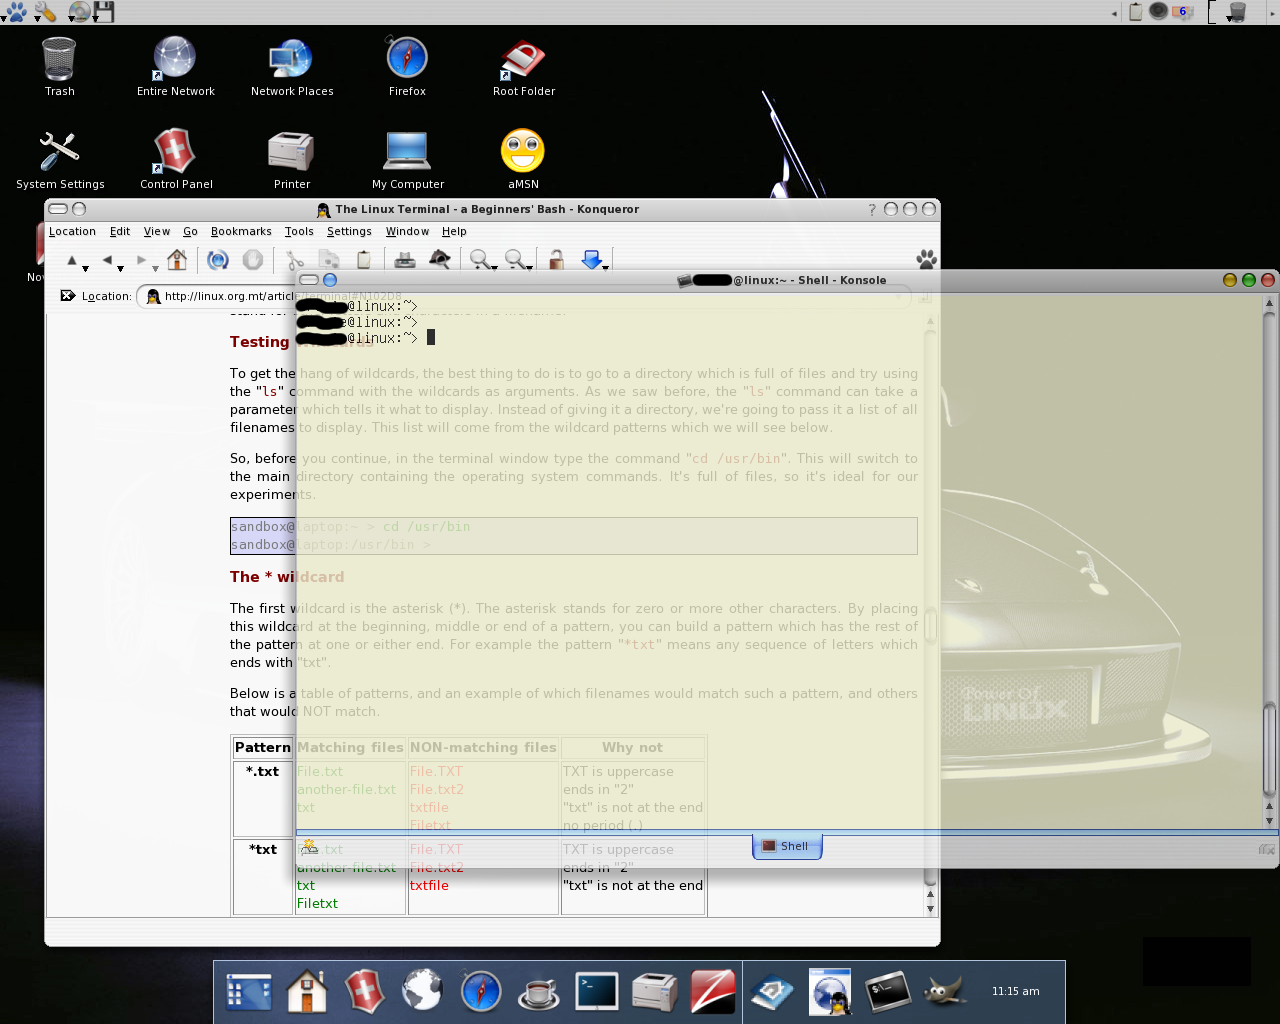1280x1024 pixels.
Task: Open the coffee cup icon in dock
Action: point(538,992)
